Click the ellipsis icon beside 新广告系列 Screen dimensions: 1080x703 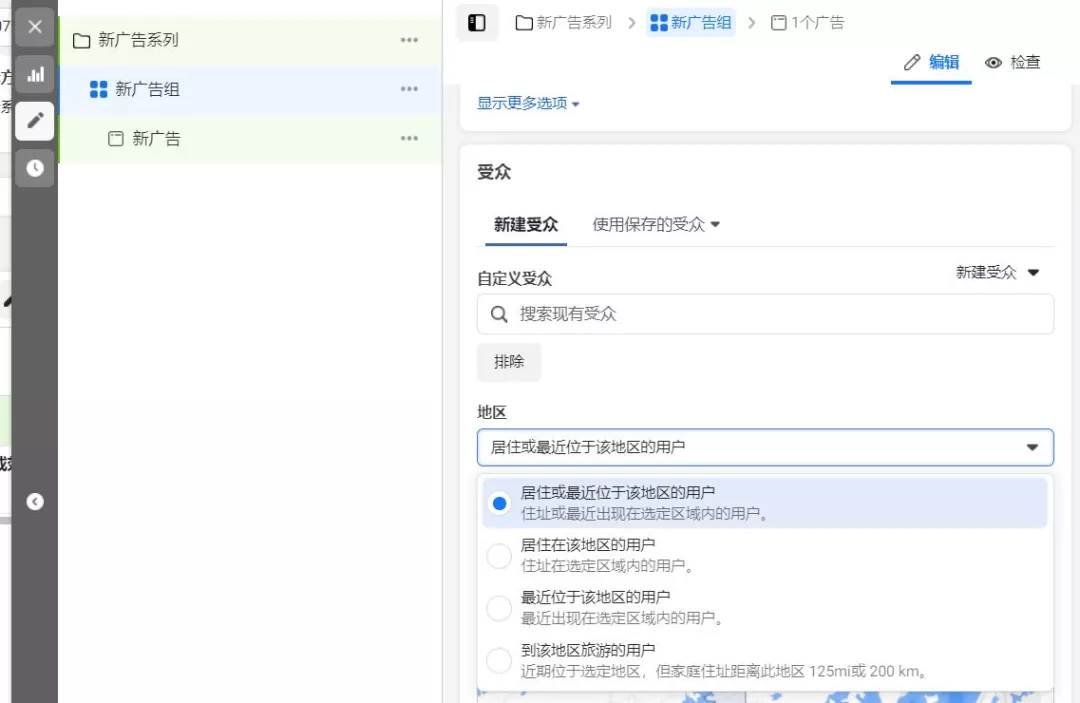pyautogui.click(x=409, y=41)
